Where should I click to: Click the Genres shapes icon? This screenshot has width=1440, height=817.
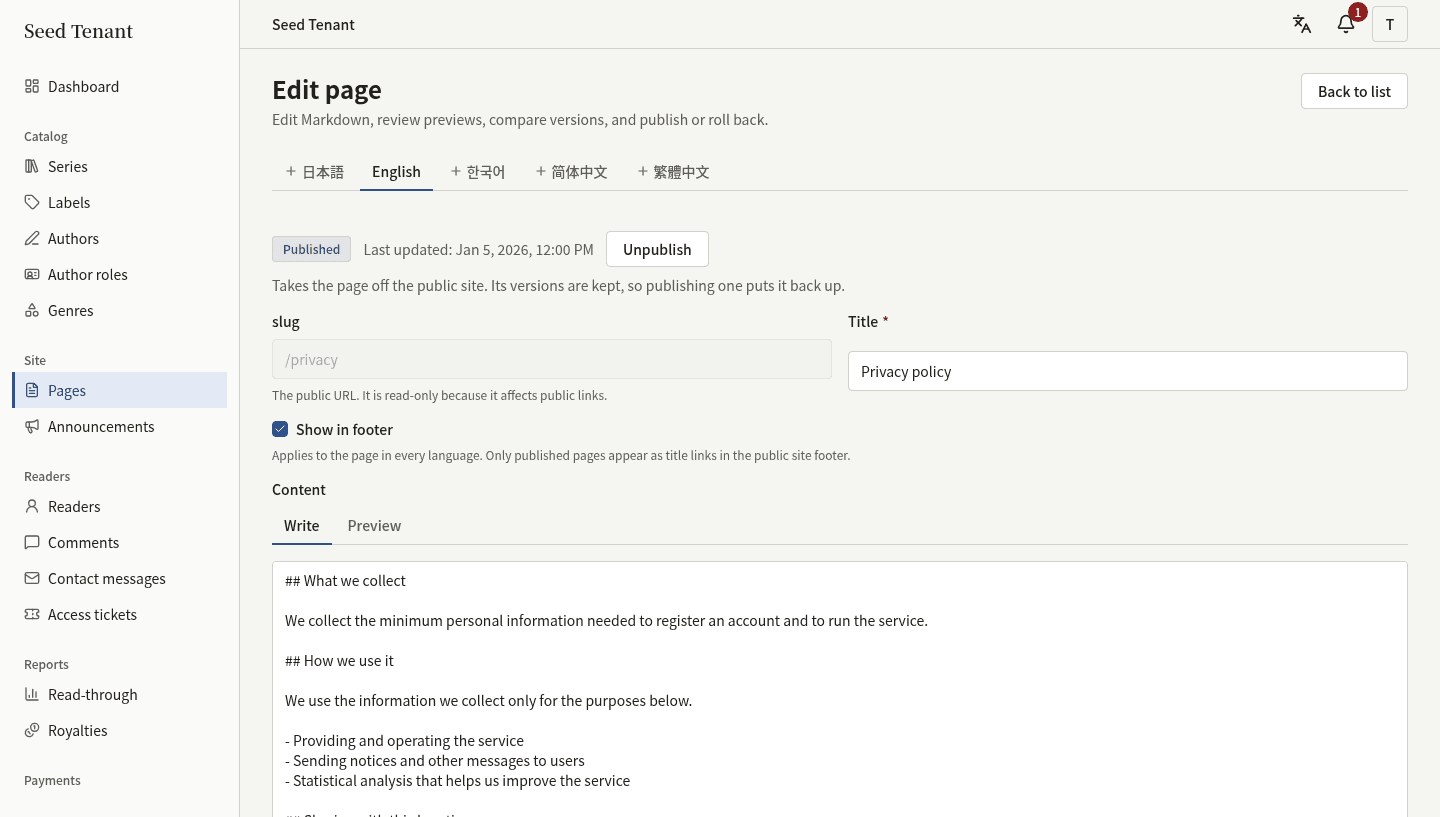[x=32, y=310]
